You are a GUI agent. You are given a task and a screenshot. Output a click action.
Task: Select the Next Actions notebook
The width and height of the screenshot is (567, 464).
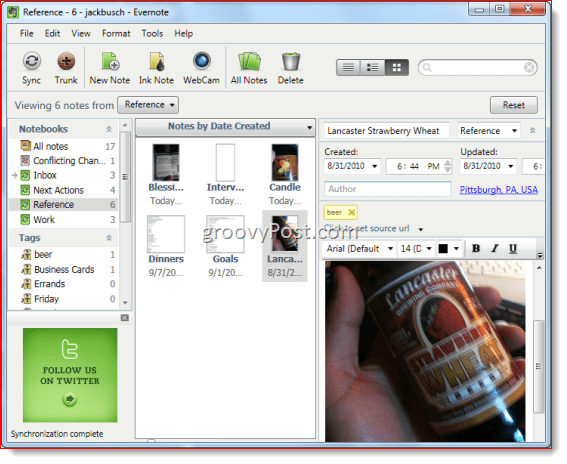(63, 190)
